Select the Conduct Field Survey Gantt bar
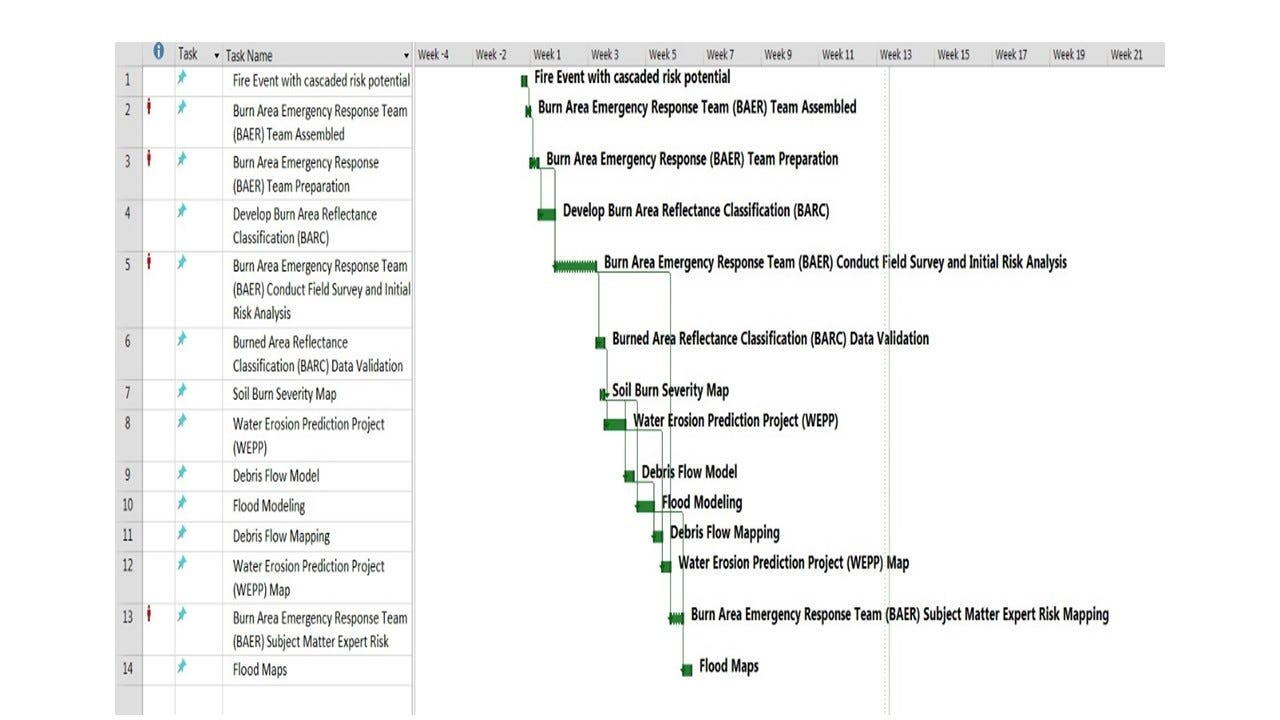This screenshot has height=720, width=1280. (575, 265)
